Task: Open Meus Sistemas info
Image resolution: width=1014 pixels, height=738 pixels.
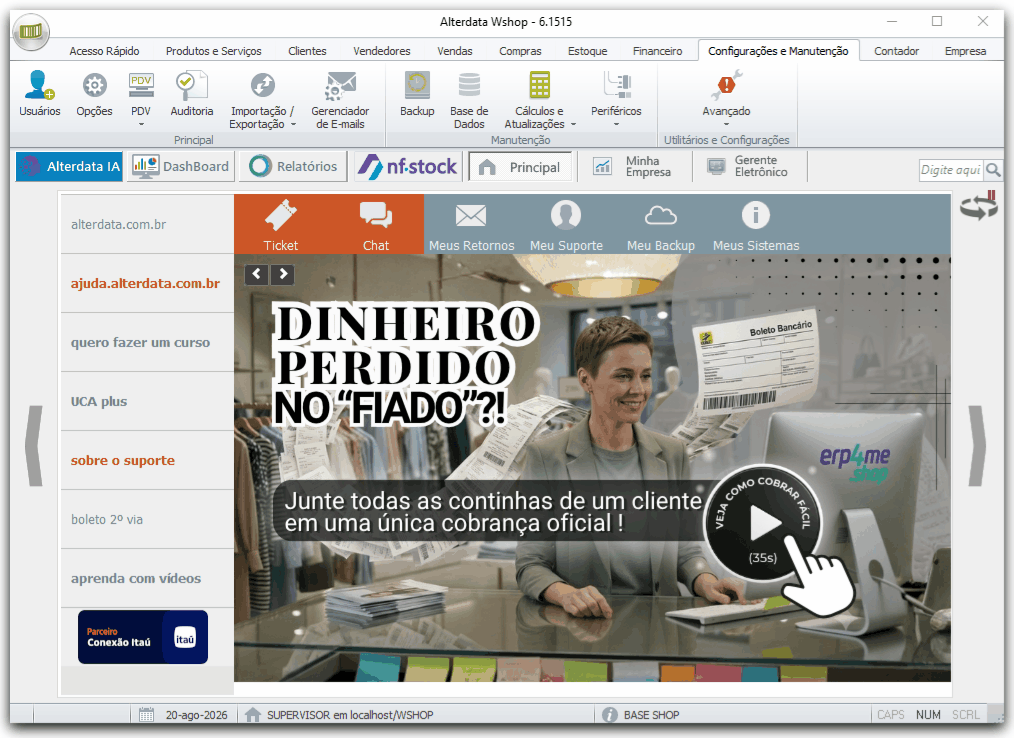Action: pyautogui.click(x=755, y=224)
